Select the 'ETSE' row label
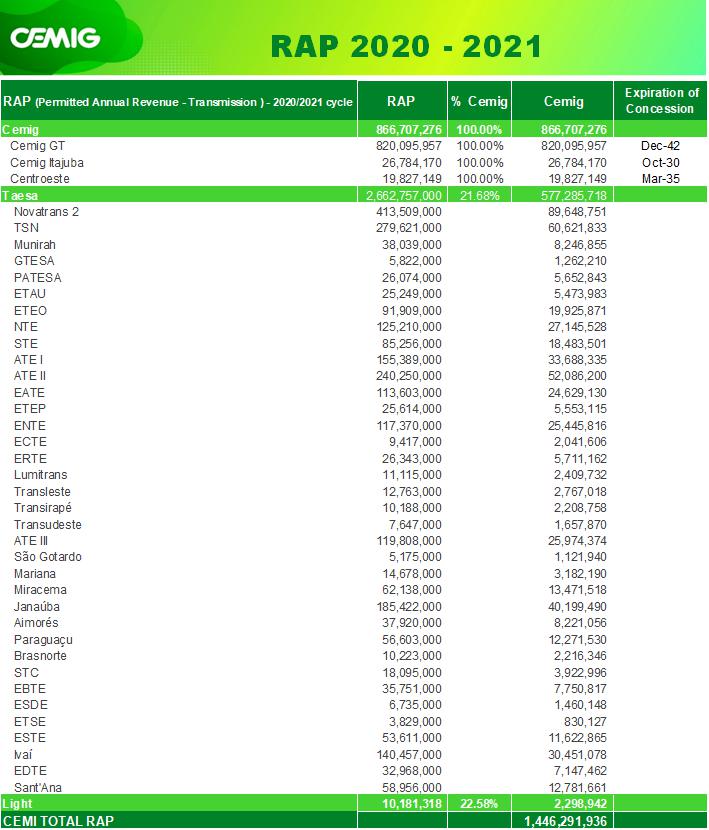 pos(30,721)
